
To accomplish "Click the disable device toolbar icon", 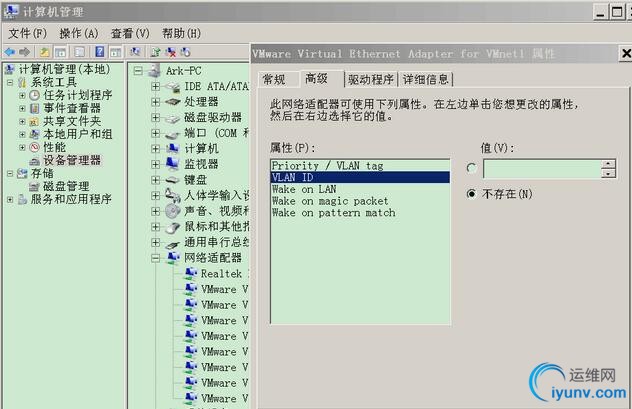I will 185,52.
